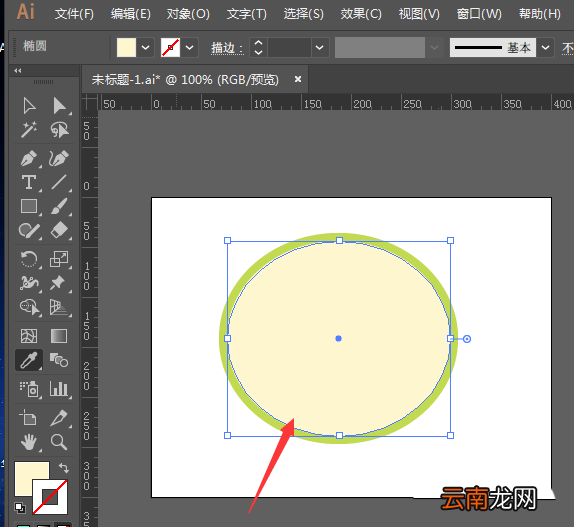Viewport: 574px width, 527px height.
Task: Choose the Symbol Sprayer tool
Action: click(29, 389)
